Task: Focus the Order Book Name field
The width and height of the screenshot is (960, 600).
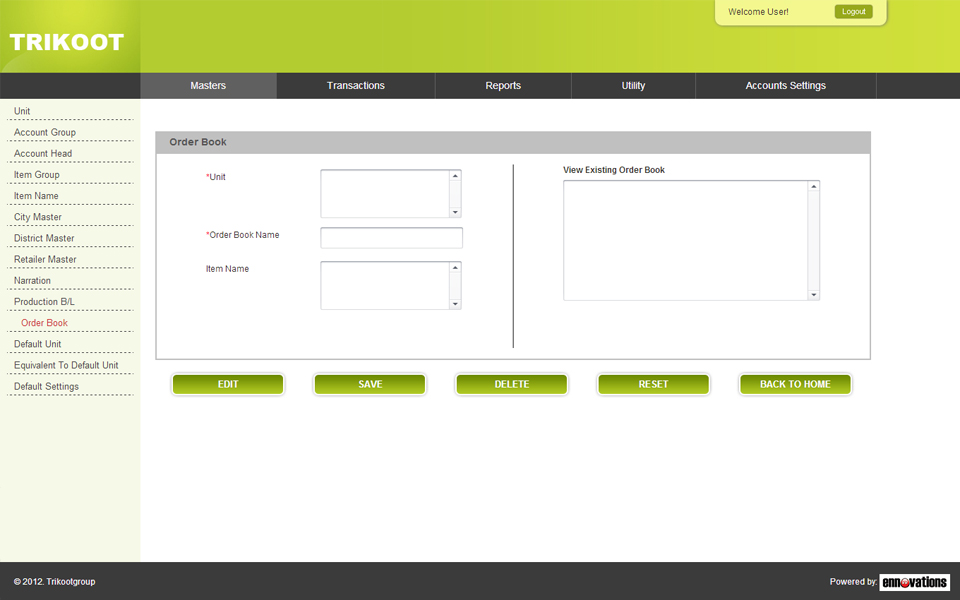Action: [x=391, y=238]
